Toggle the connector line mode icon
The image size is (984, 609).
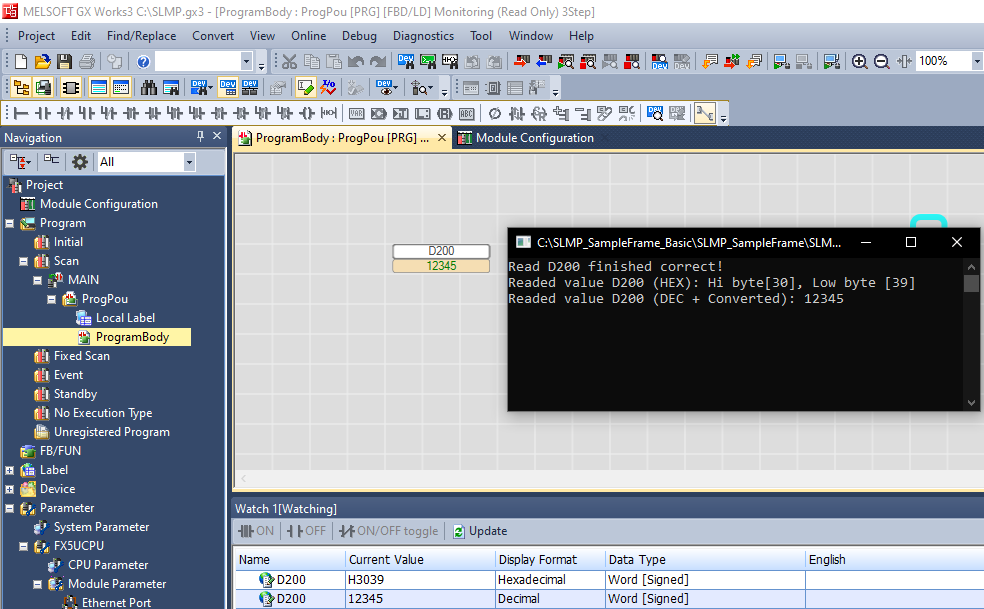coord(705,114)
